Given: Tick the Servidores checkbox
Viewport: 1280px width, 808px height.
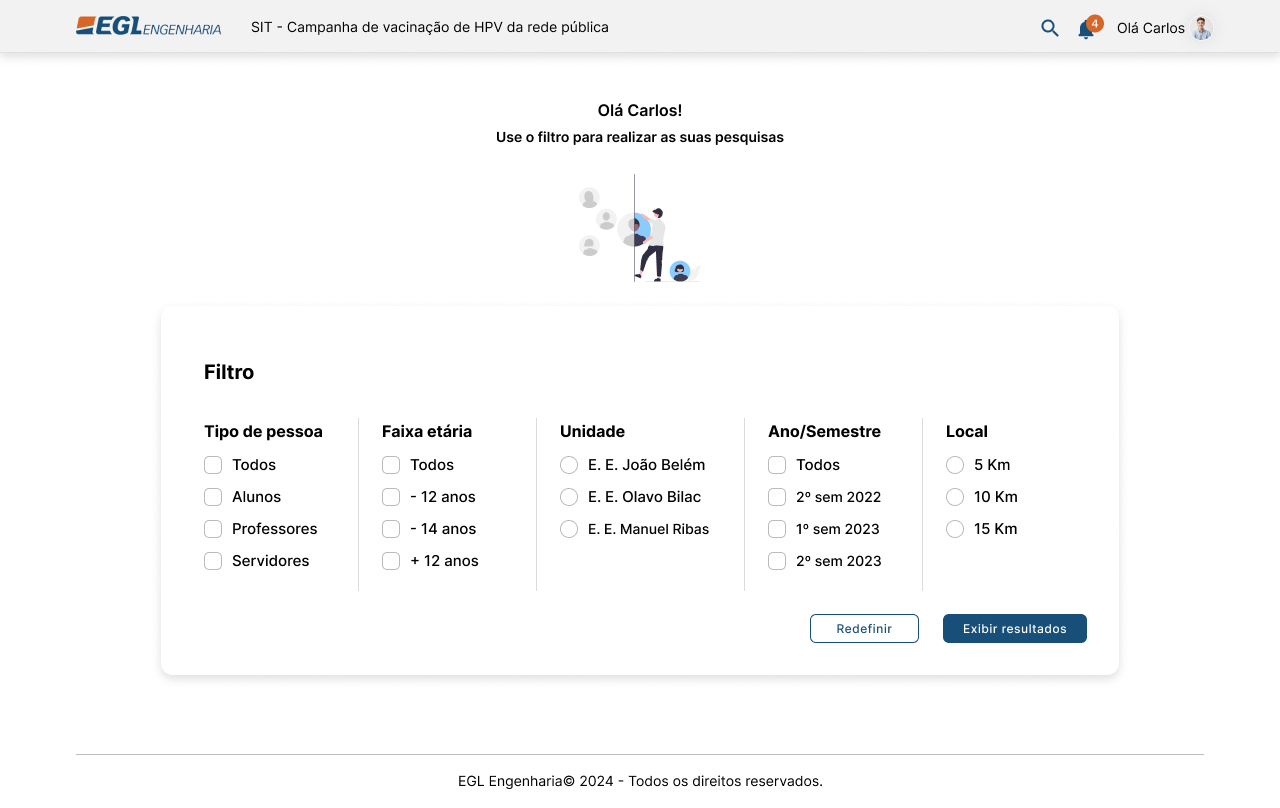Looking at the screenshot, I should [213, 561].
